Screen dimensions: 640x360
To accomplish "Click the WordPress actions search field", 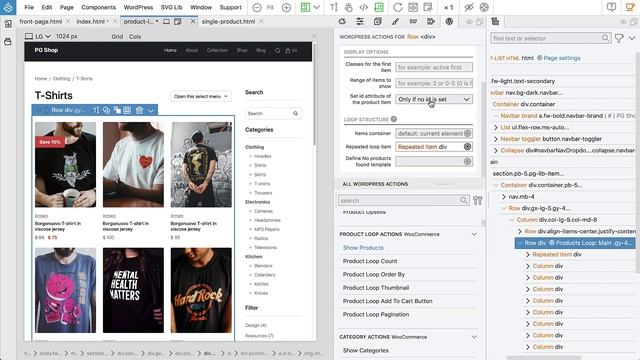I will coord(403,200).
